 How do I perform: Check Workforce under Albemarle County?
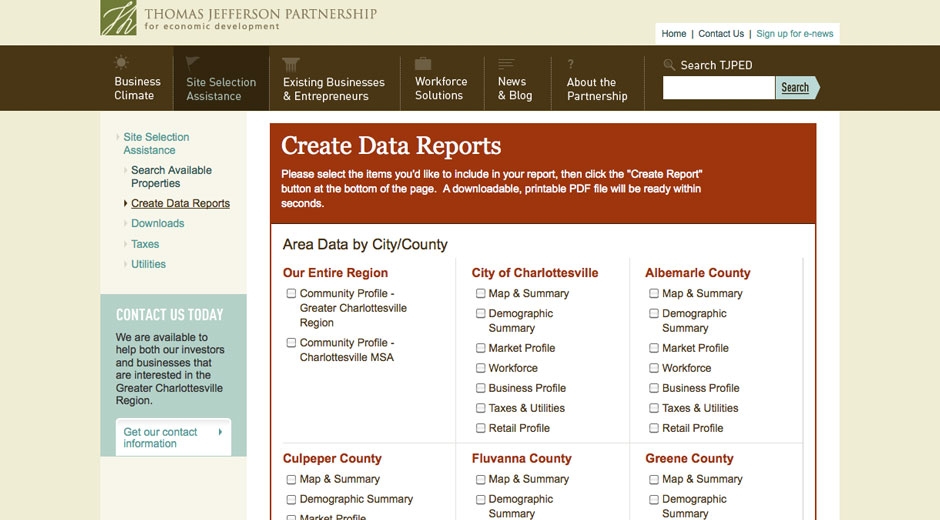(x=654, y=368)
